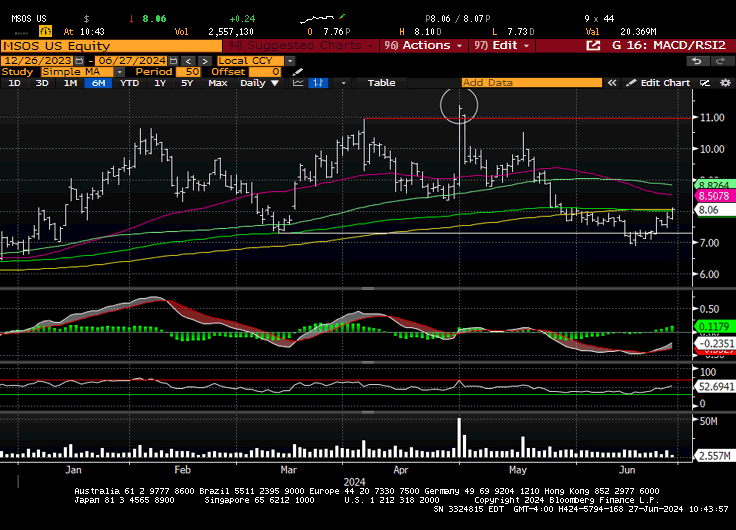Collapse panel with double-left chevron
736x530 pixels.
pyautogui.click(x=612, y=83)
